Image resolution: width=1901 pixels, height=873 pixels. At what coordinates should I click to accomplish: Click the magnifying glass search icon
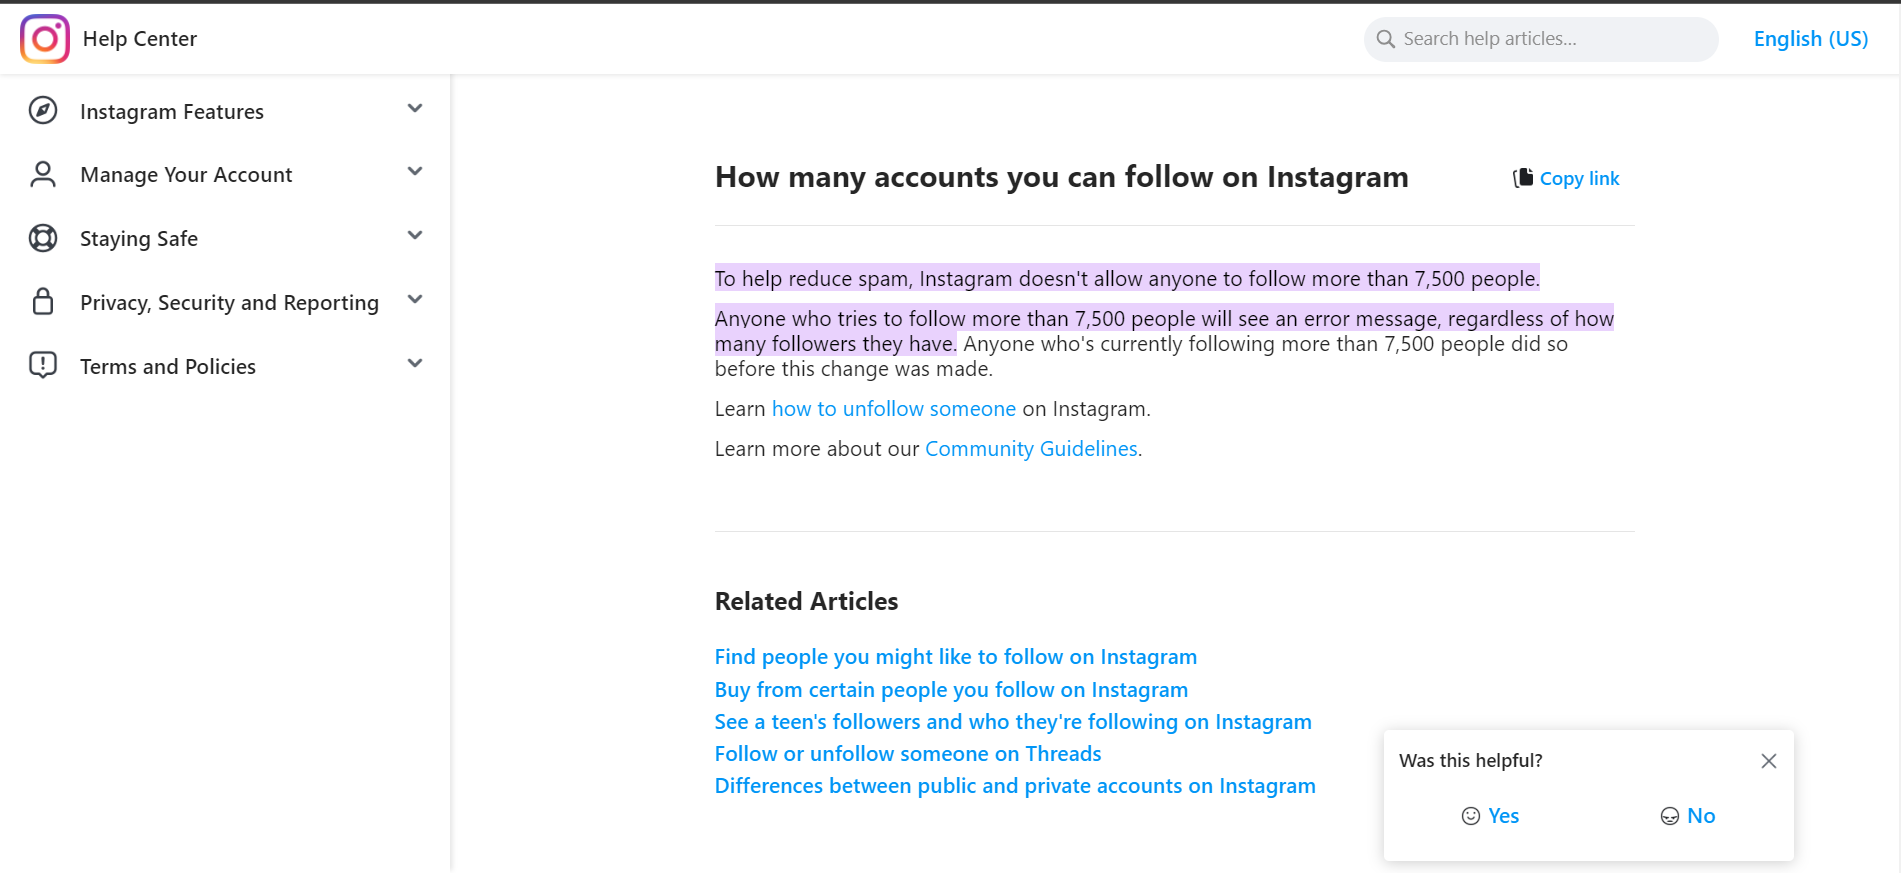(x=1386, y=39)
